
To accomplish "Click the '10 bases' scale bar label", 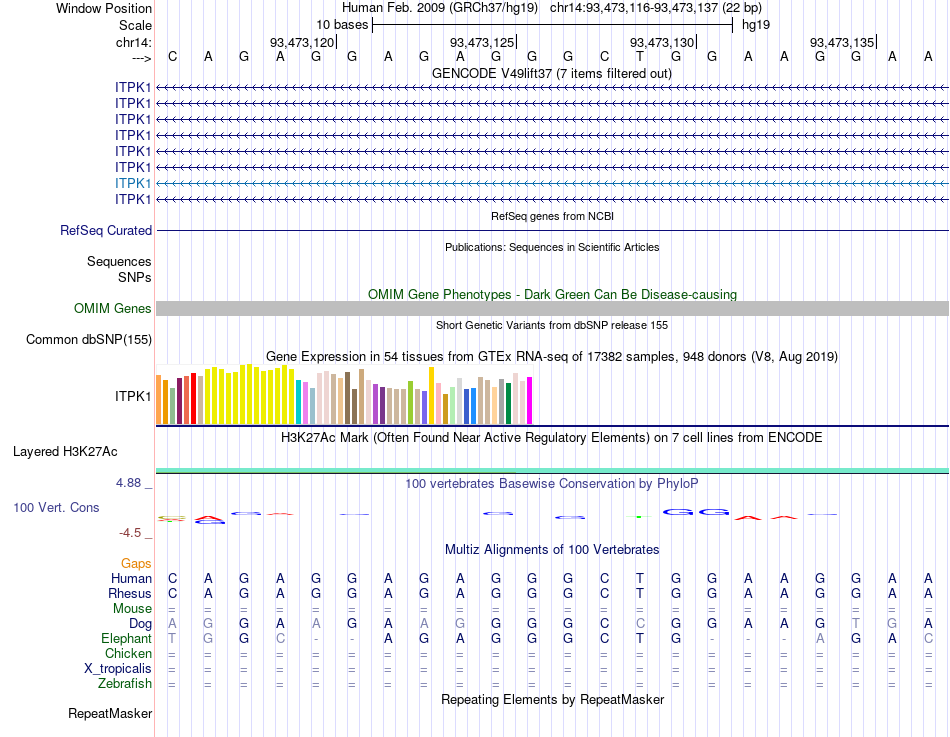I will [342, 25].
